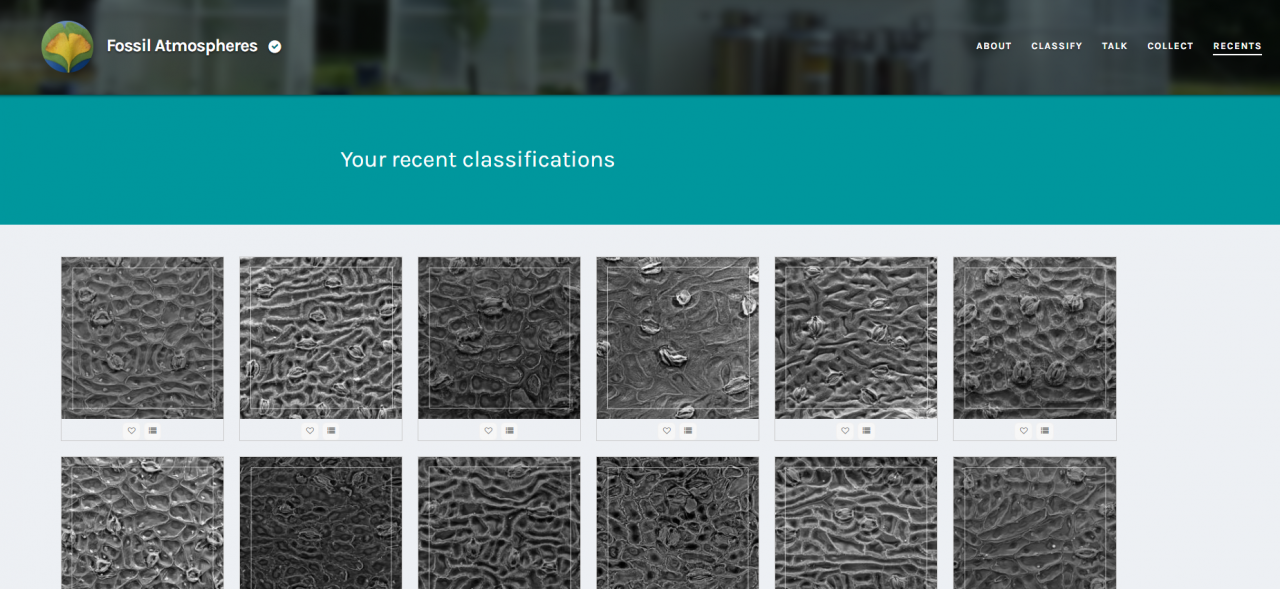Viewport: 1280px width, 589px height.
Task: Open the third thumbnail in the bottom row
Action: pyautogui.click(x=499, y=523)
